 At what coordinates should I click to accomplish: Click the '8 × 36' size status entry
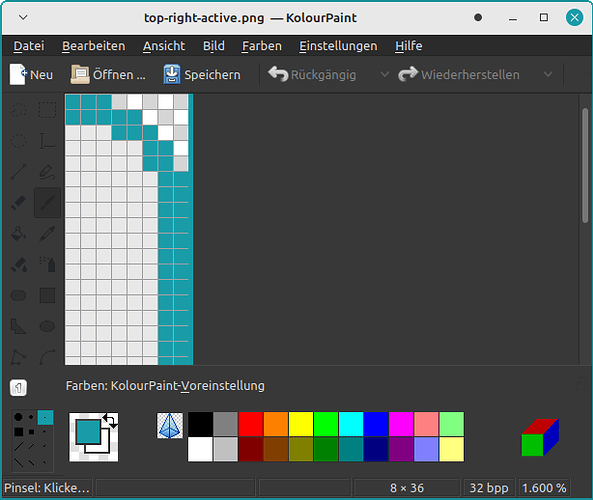click(407, 488)
